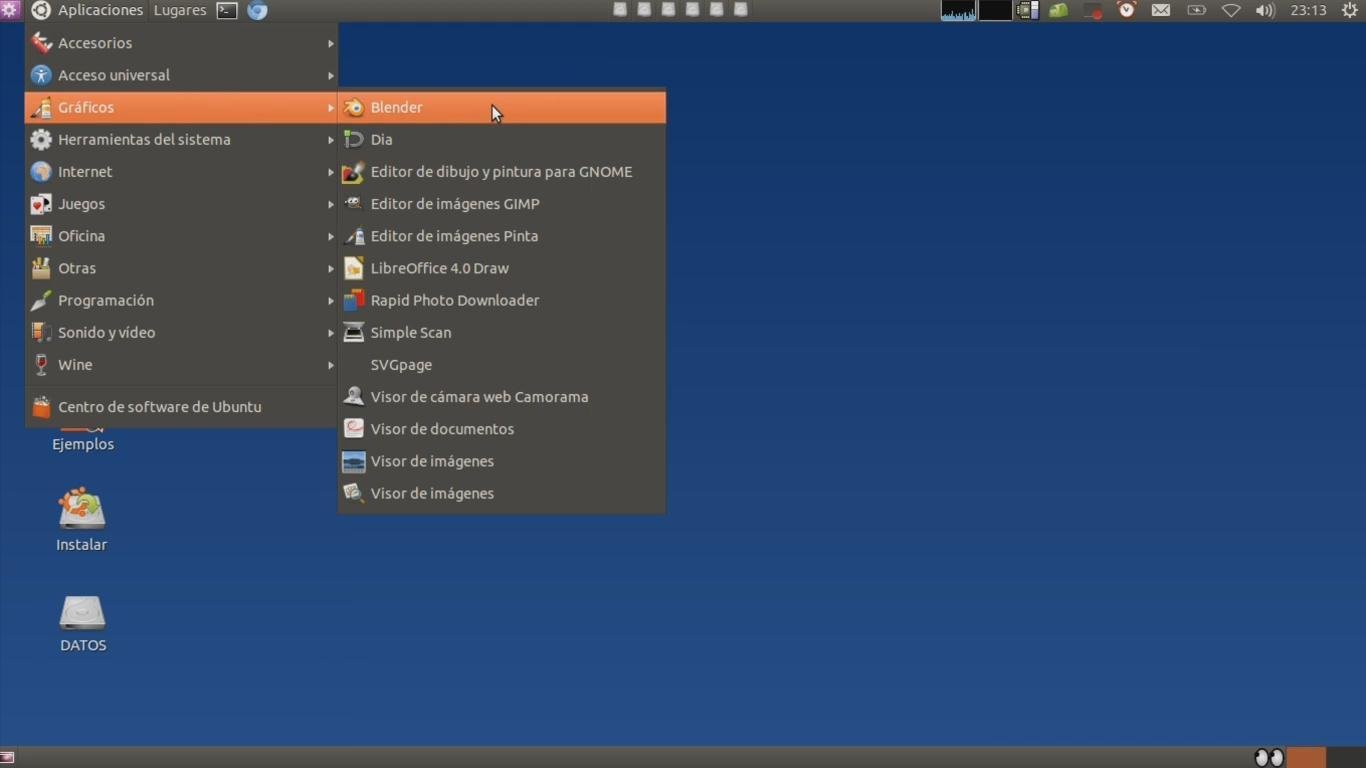Expand the Wine submenu
Viewport: 1366px width, 768px height.
click(181, 364)
